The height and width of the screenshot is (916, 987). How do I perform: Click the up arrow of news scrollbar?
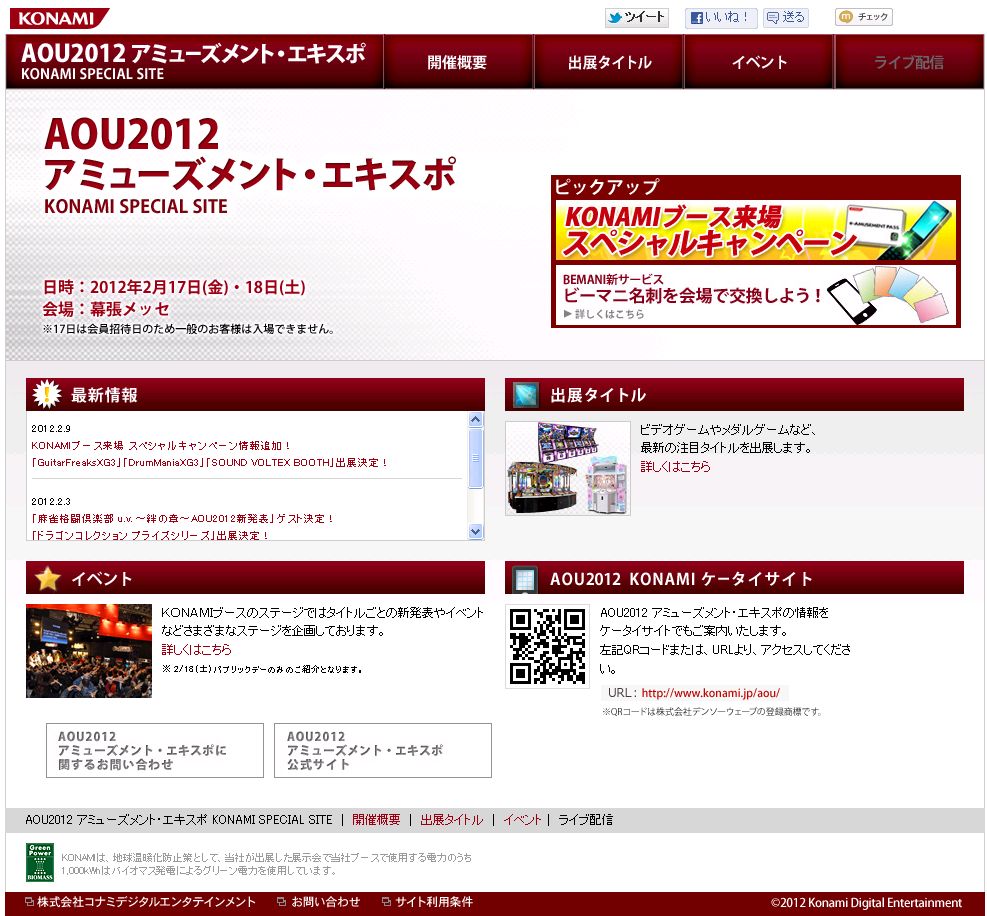pos(476,419)
